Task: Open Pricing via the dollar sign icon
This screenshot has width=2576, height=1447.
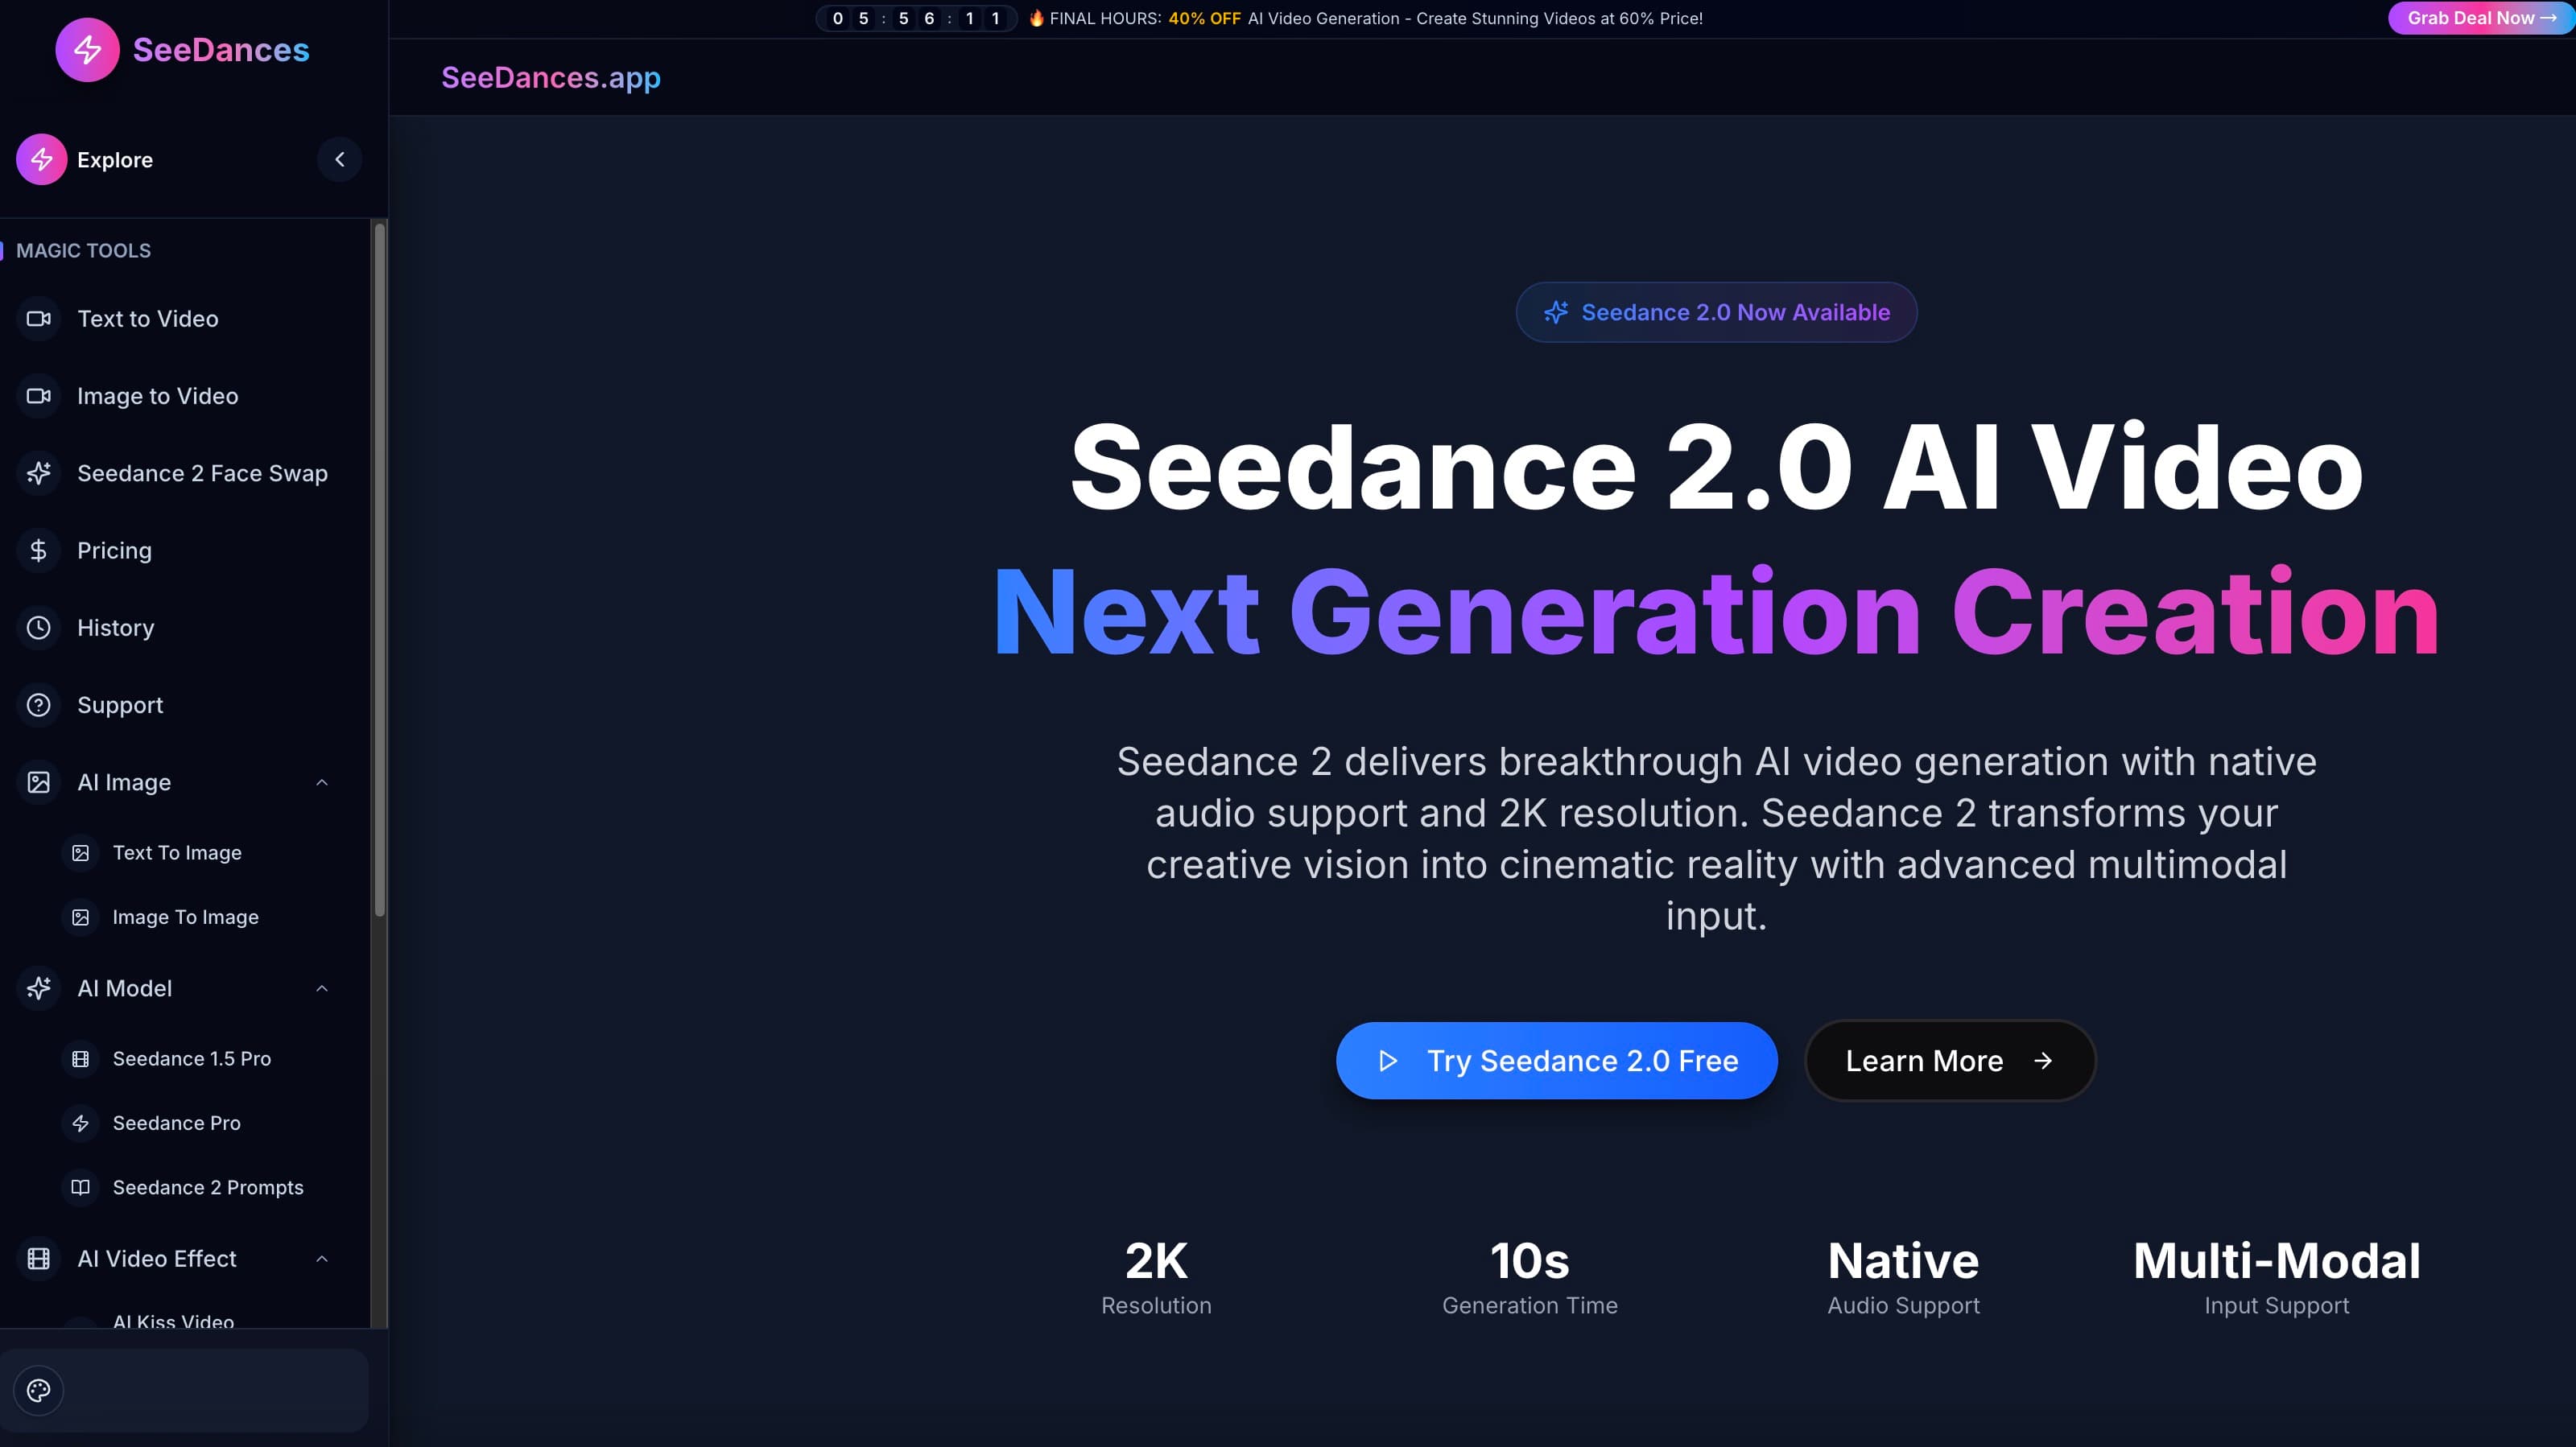Action: (x=38, y=550)
